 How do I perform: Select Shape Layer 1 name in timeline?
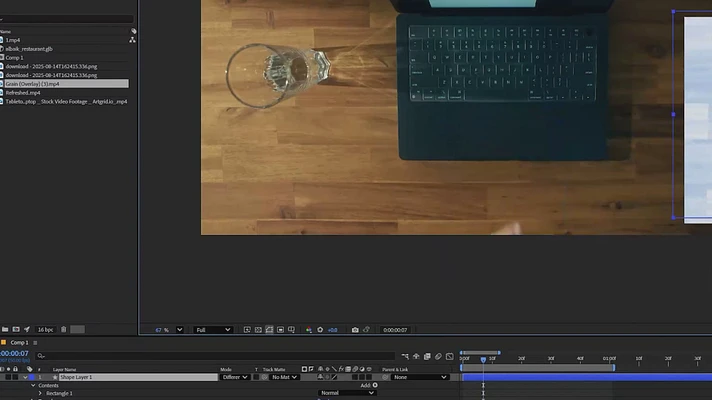pos(138,377)
